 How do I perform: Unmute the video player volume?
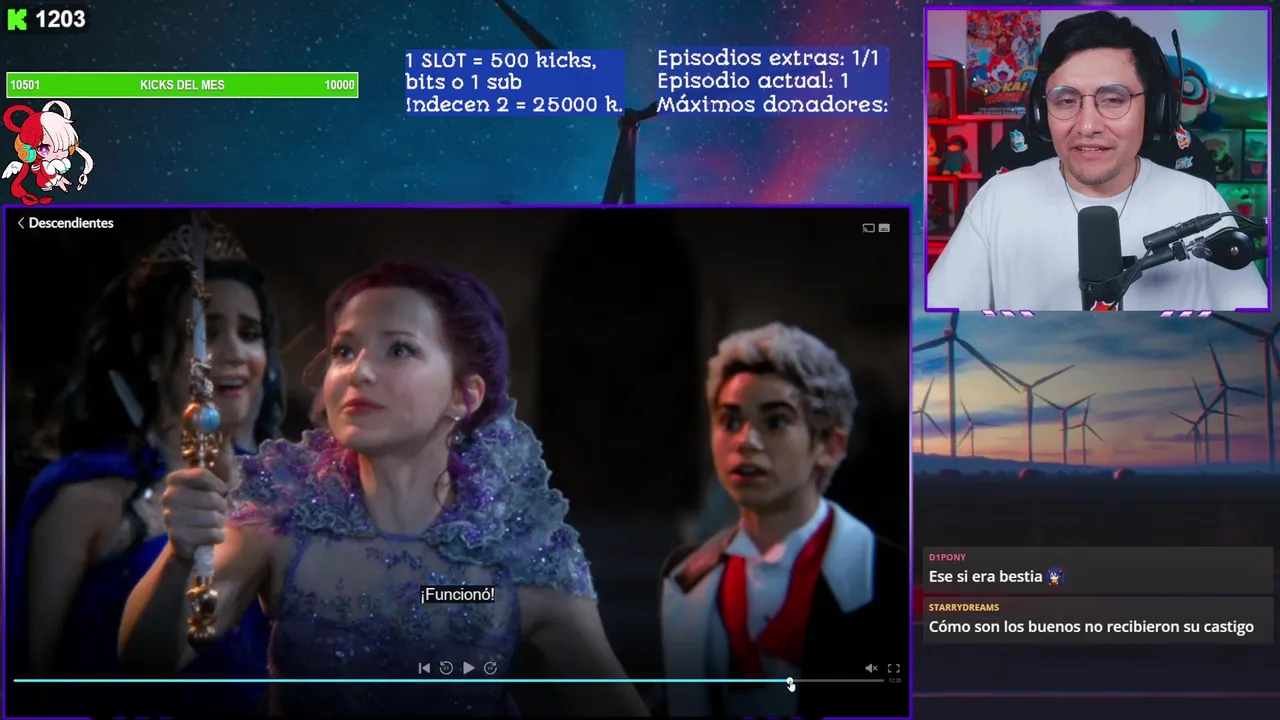[871, 668]
